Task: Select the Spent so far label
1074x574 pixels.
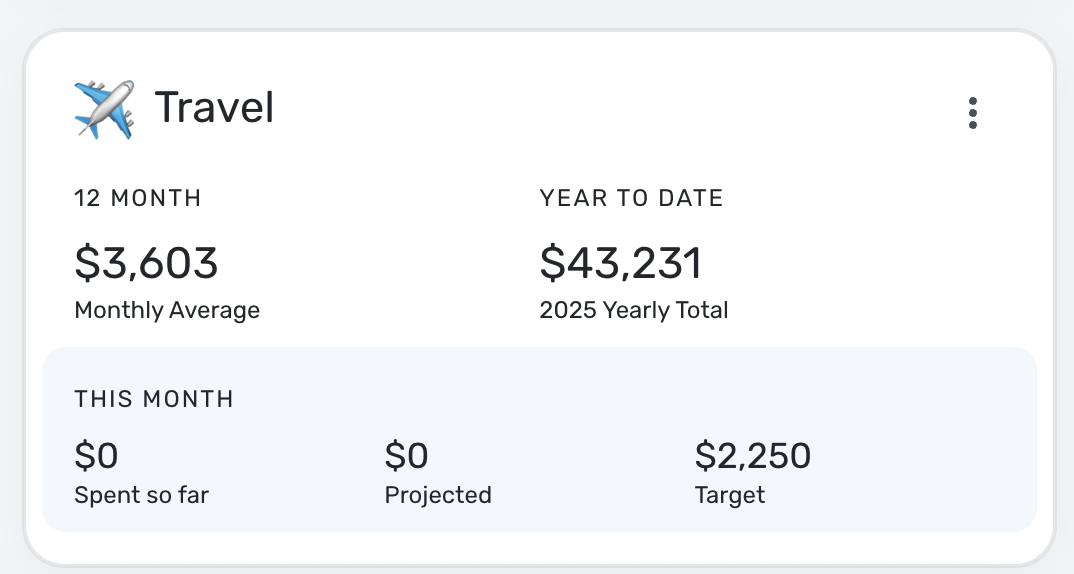Action: coord(141,495)
